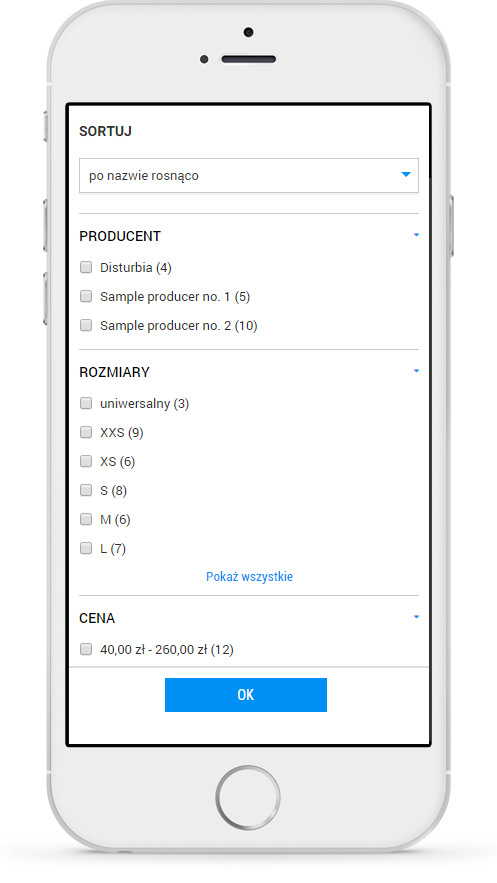Check the Disturbia producer checkbox
Viewport: 497px width, 883px height.
86,267
